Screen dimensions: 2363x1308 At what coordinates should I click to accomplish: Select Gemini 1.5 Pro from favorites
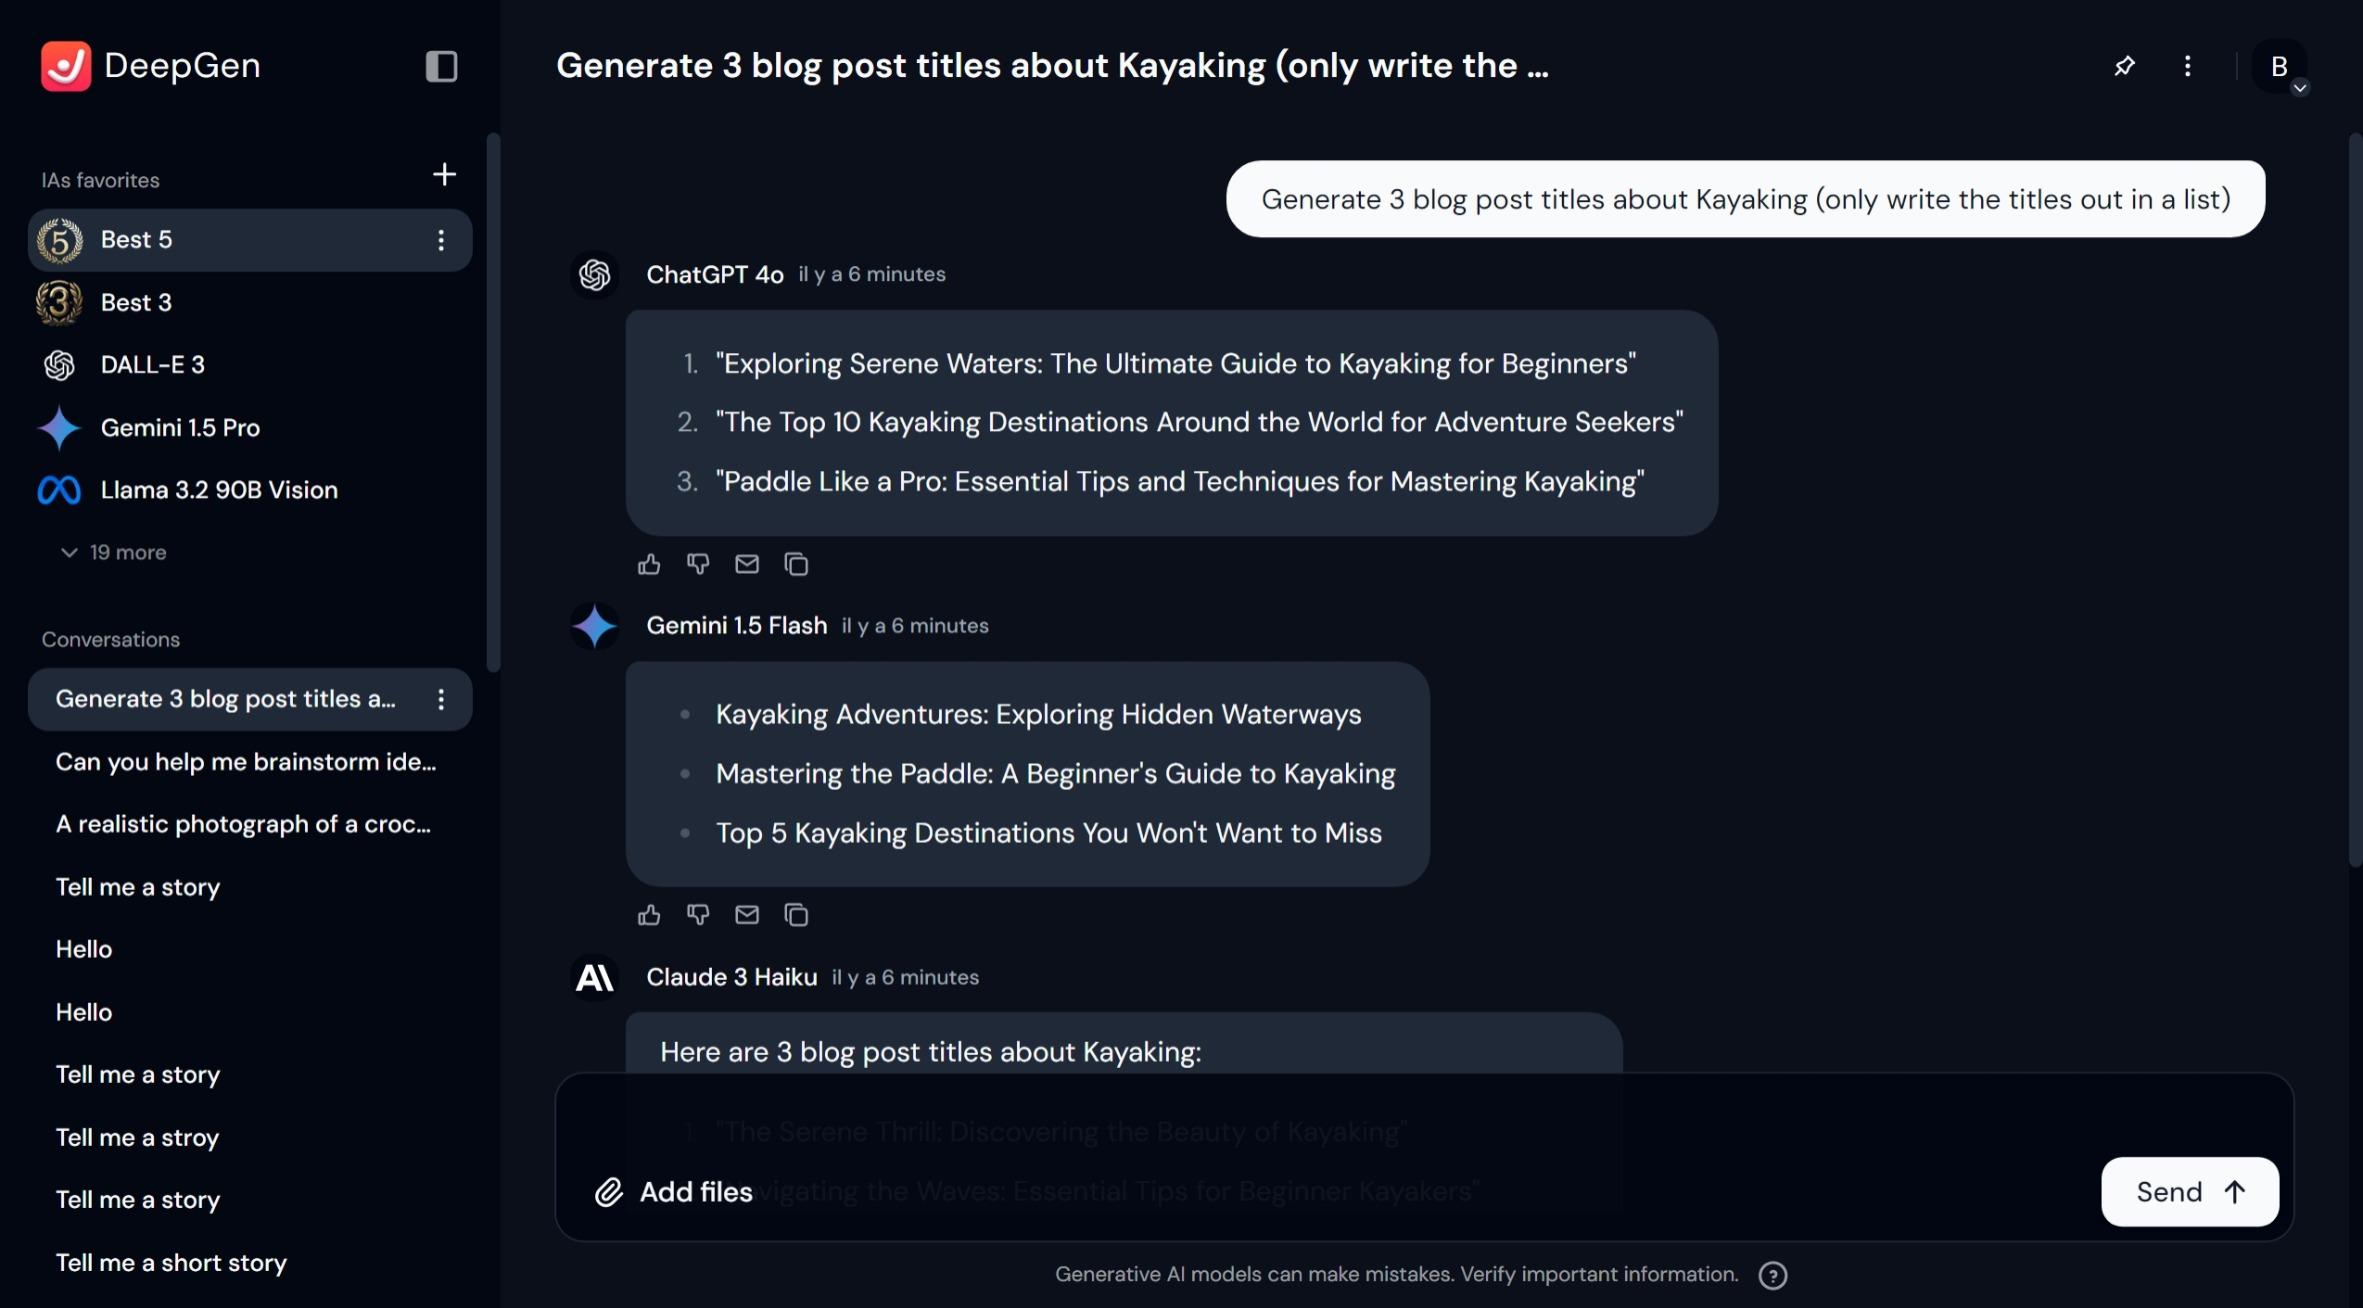click(180, 428)
